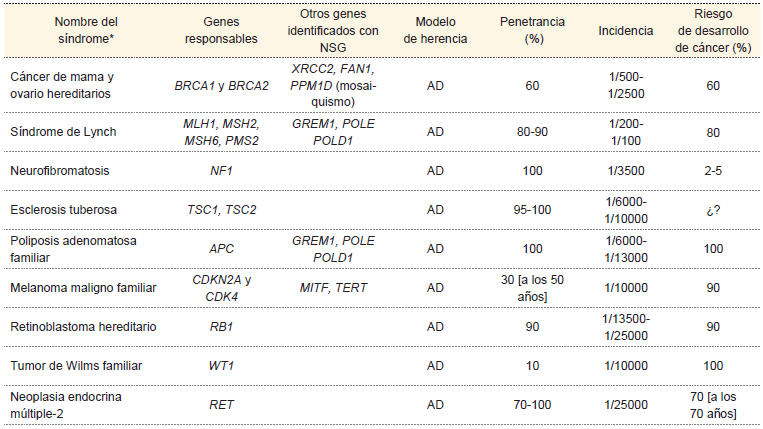Select the "70 [a los 70 años]" cell
This screenshot has width=763, height=429.
(x=712, y=405)
